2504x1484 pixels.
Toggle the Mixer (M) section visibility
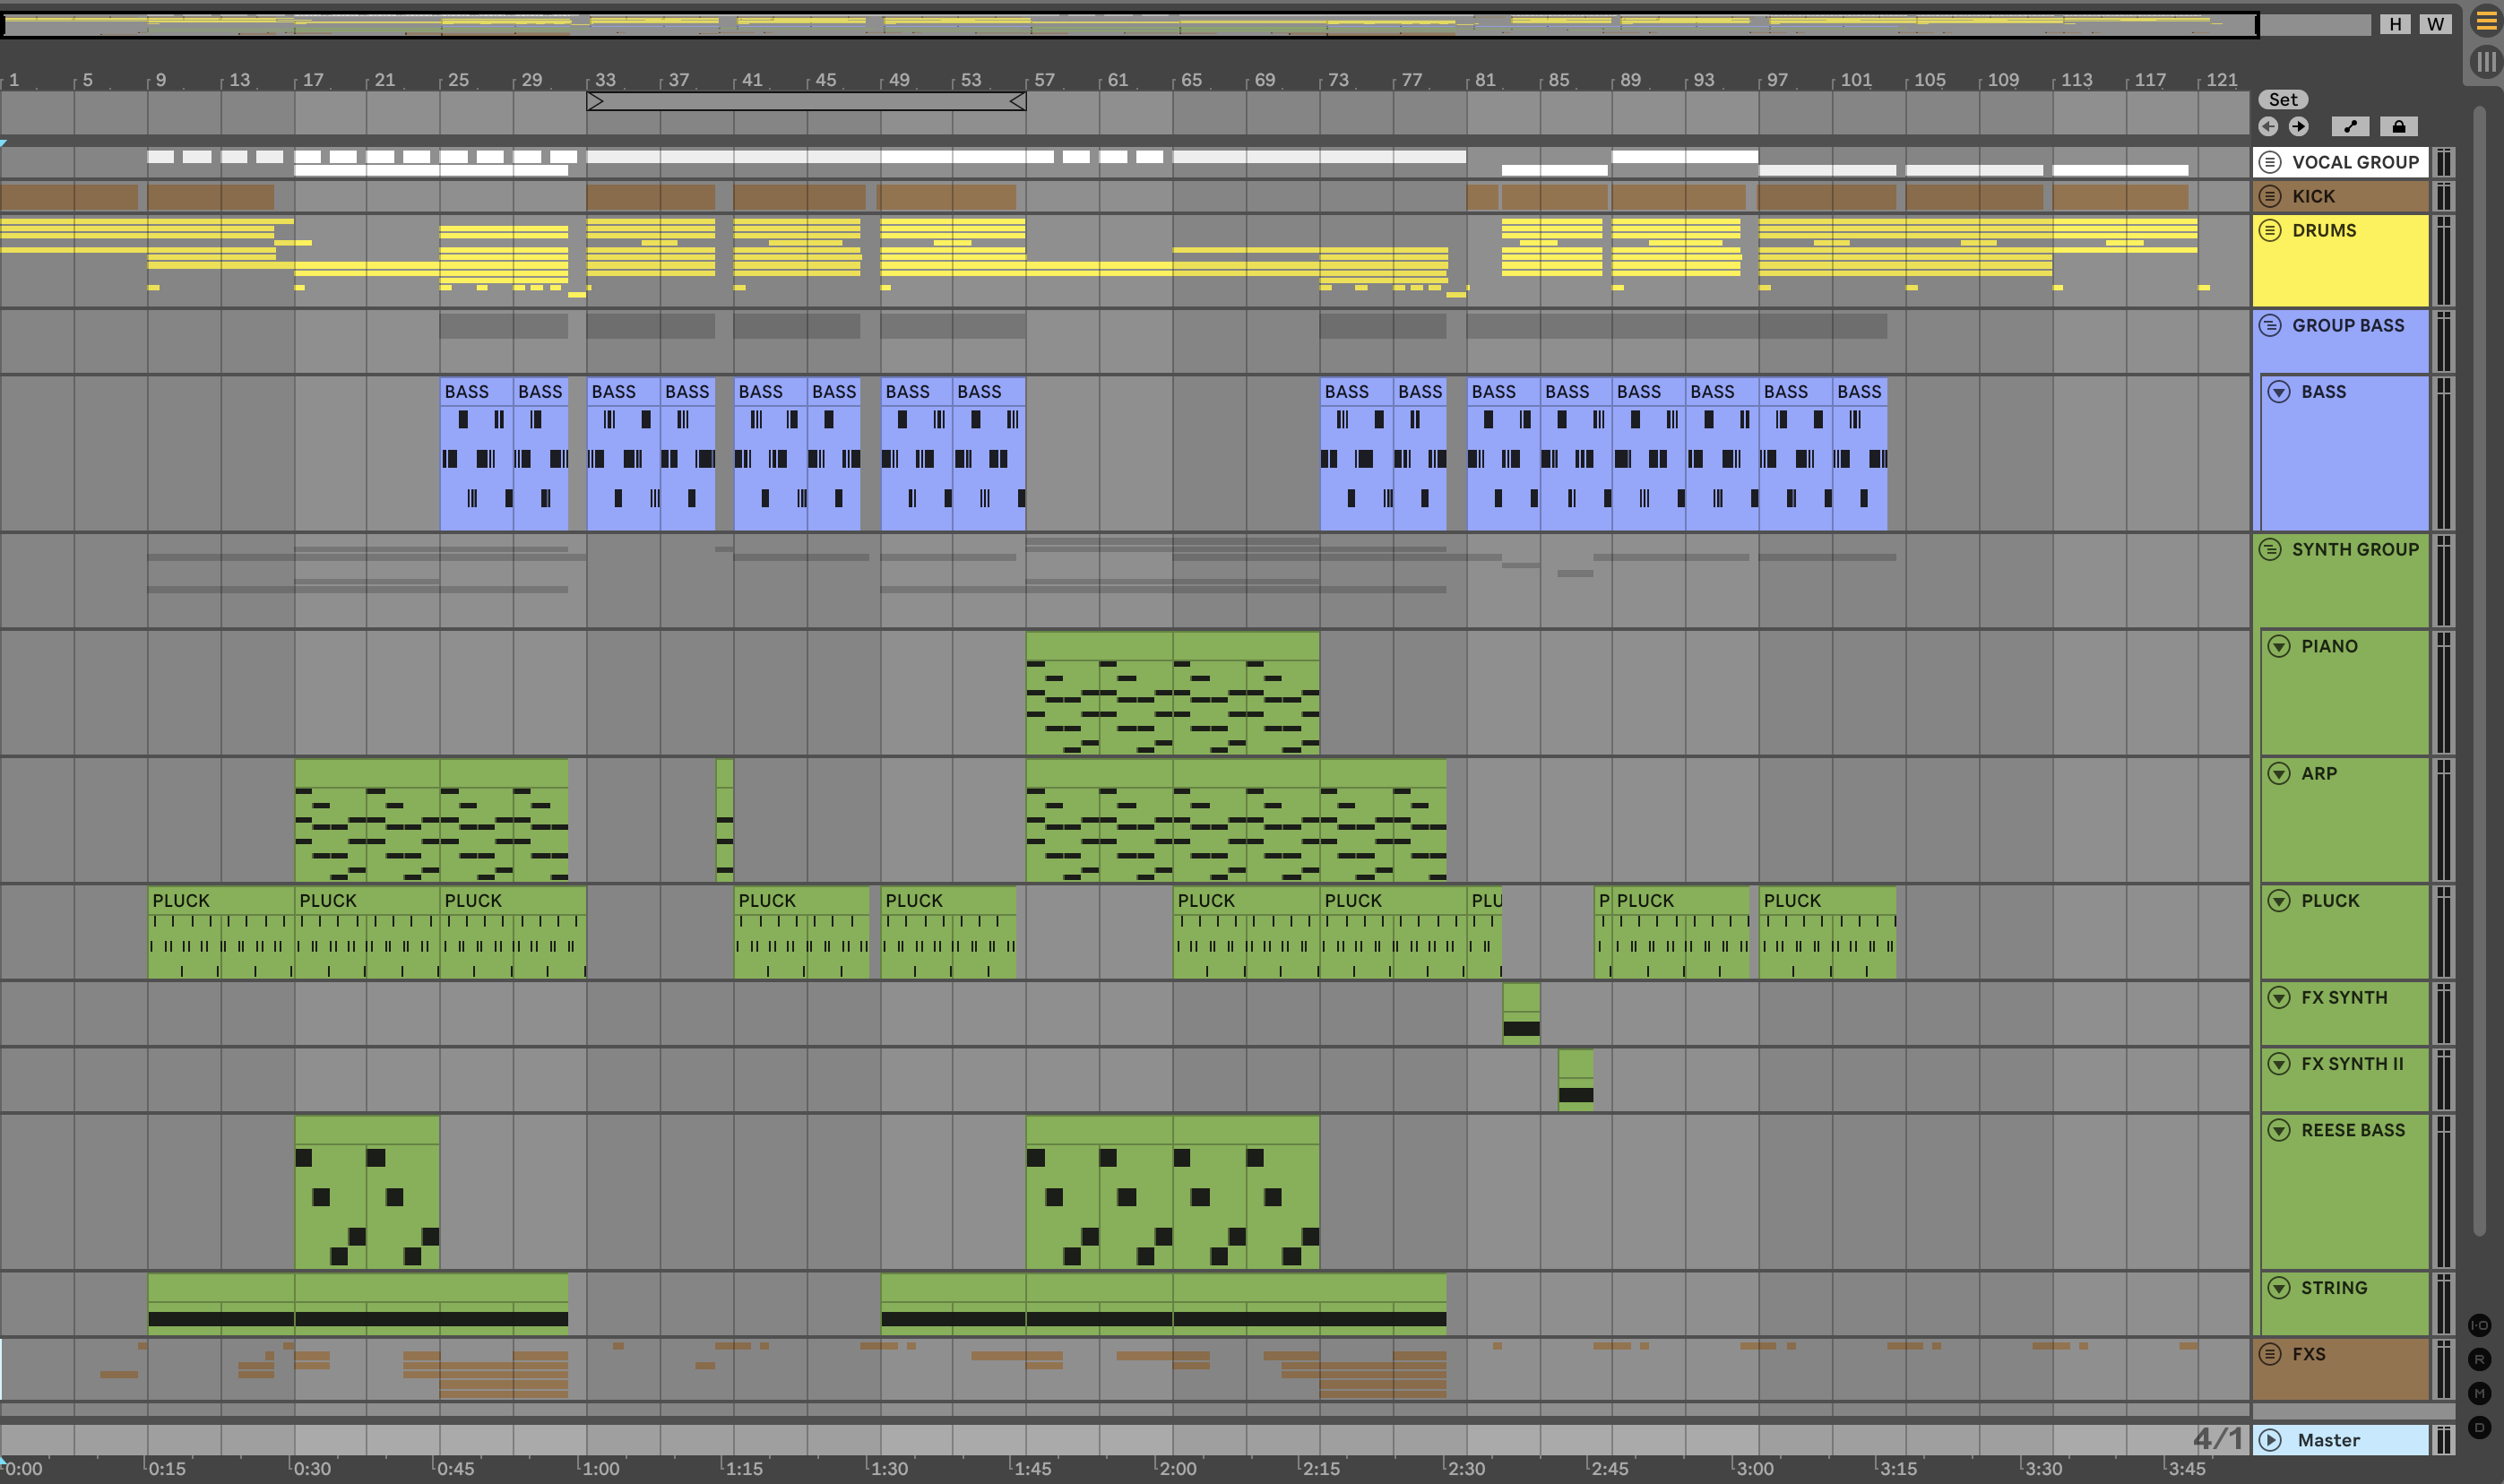point(2479,1393)
